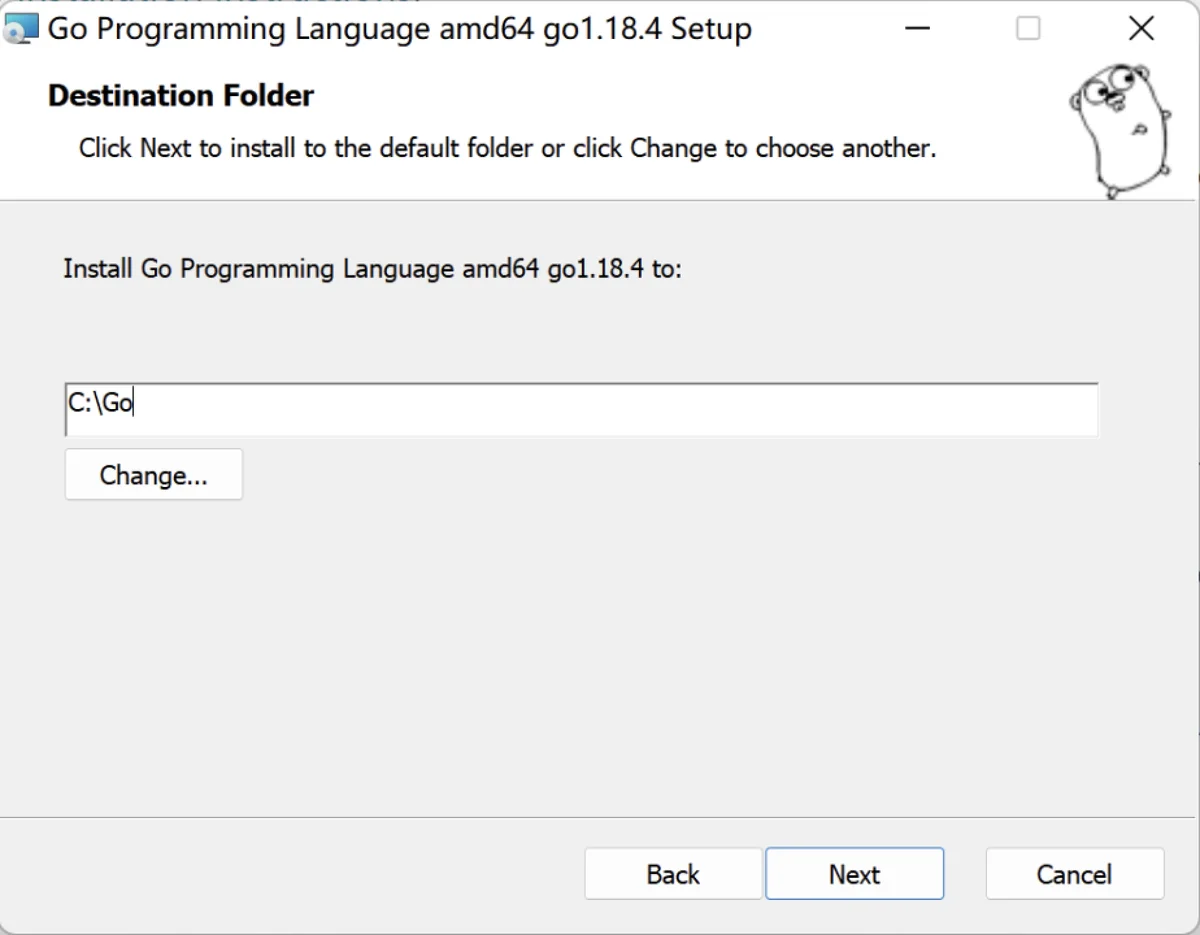Click the 'Install Go Programming Language amd64 go1.18.4 to:' label
This screenshot has width=1200, height=935.
(372, 269)
